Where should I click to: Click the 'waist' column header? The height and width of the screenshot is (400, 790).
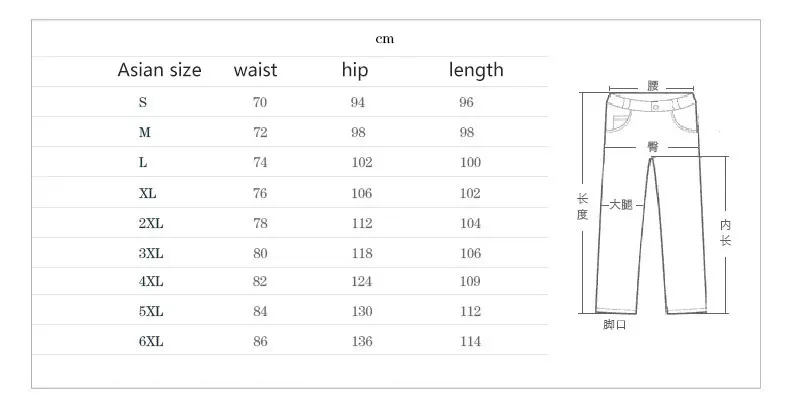(x=255, y=70)
